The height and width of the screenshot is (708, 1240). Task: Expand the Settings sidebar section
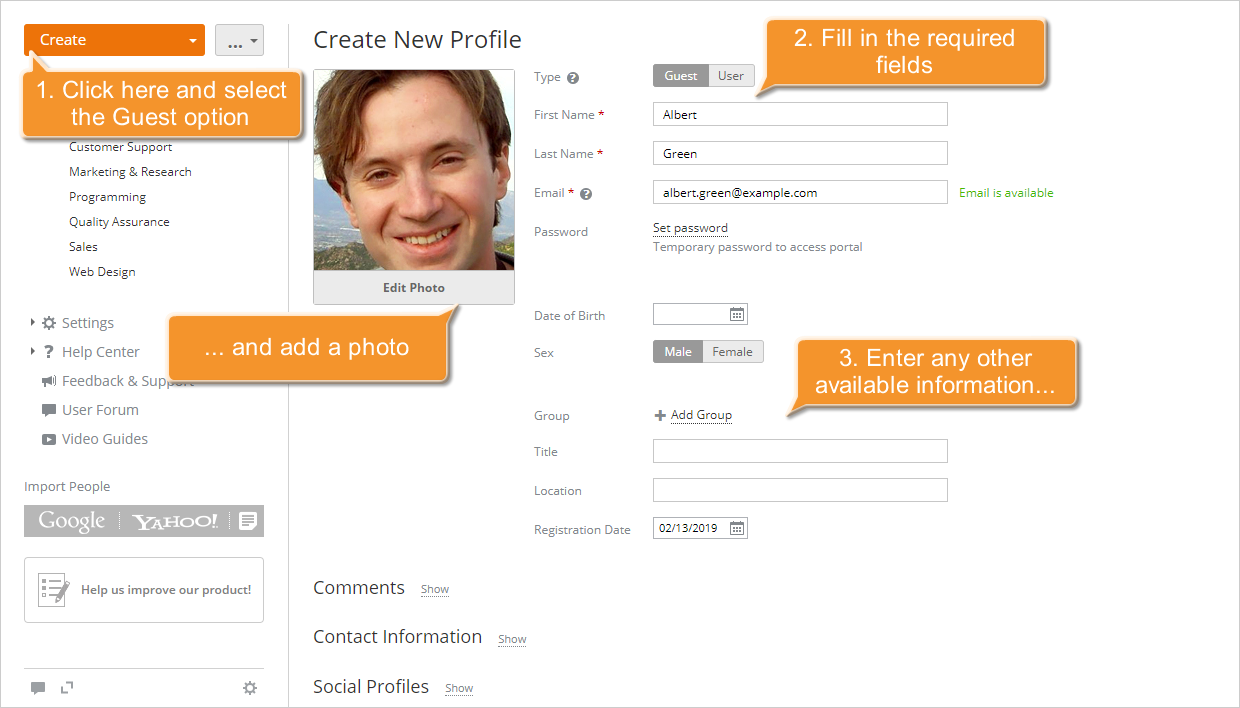(x=88, y=322)
